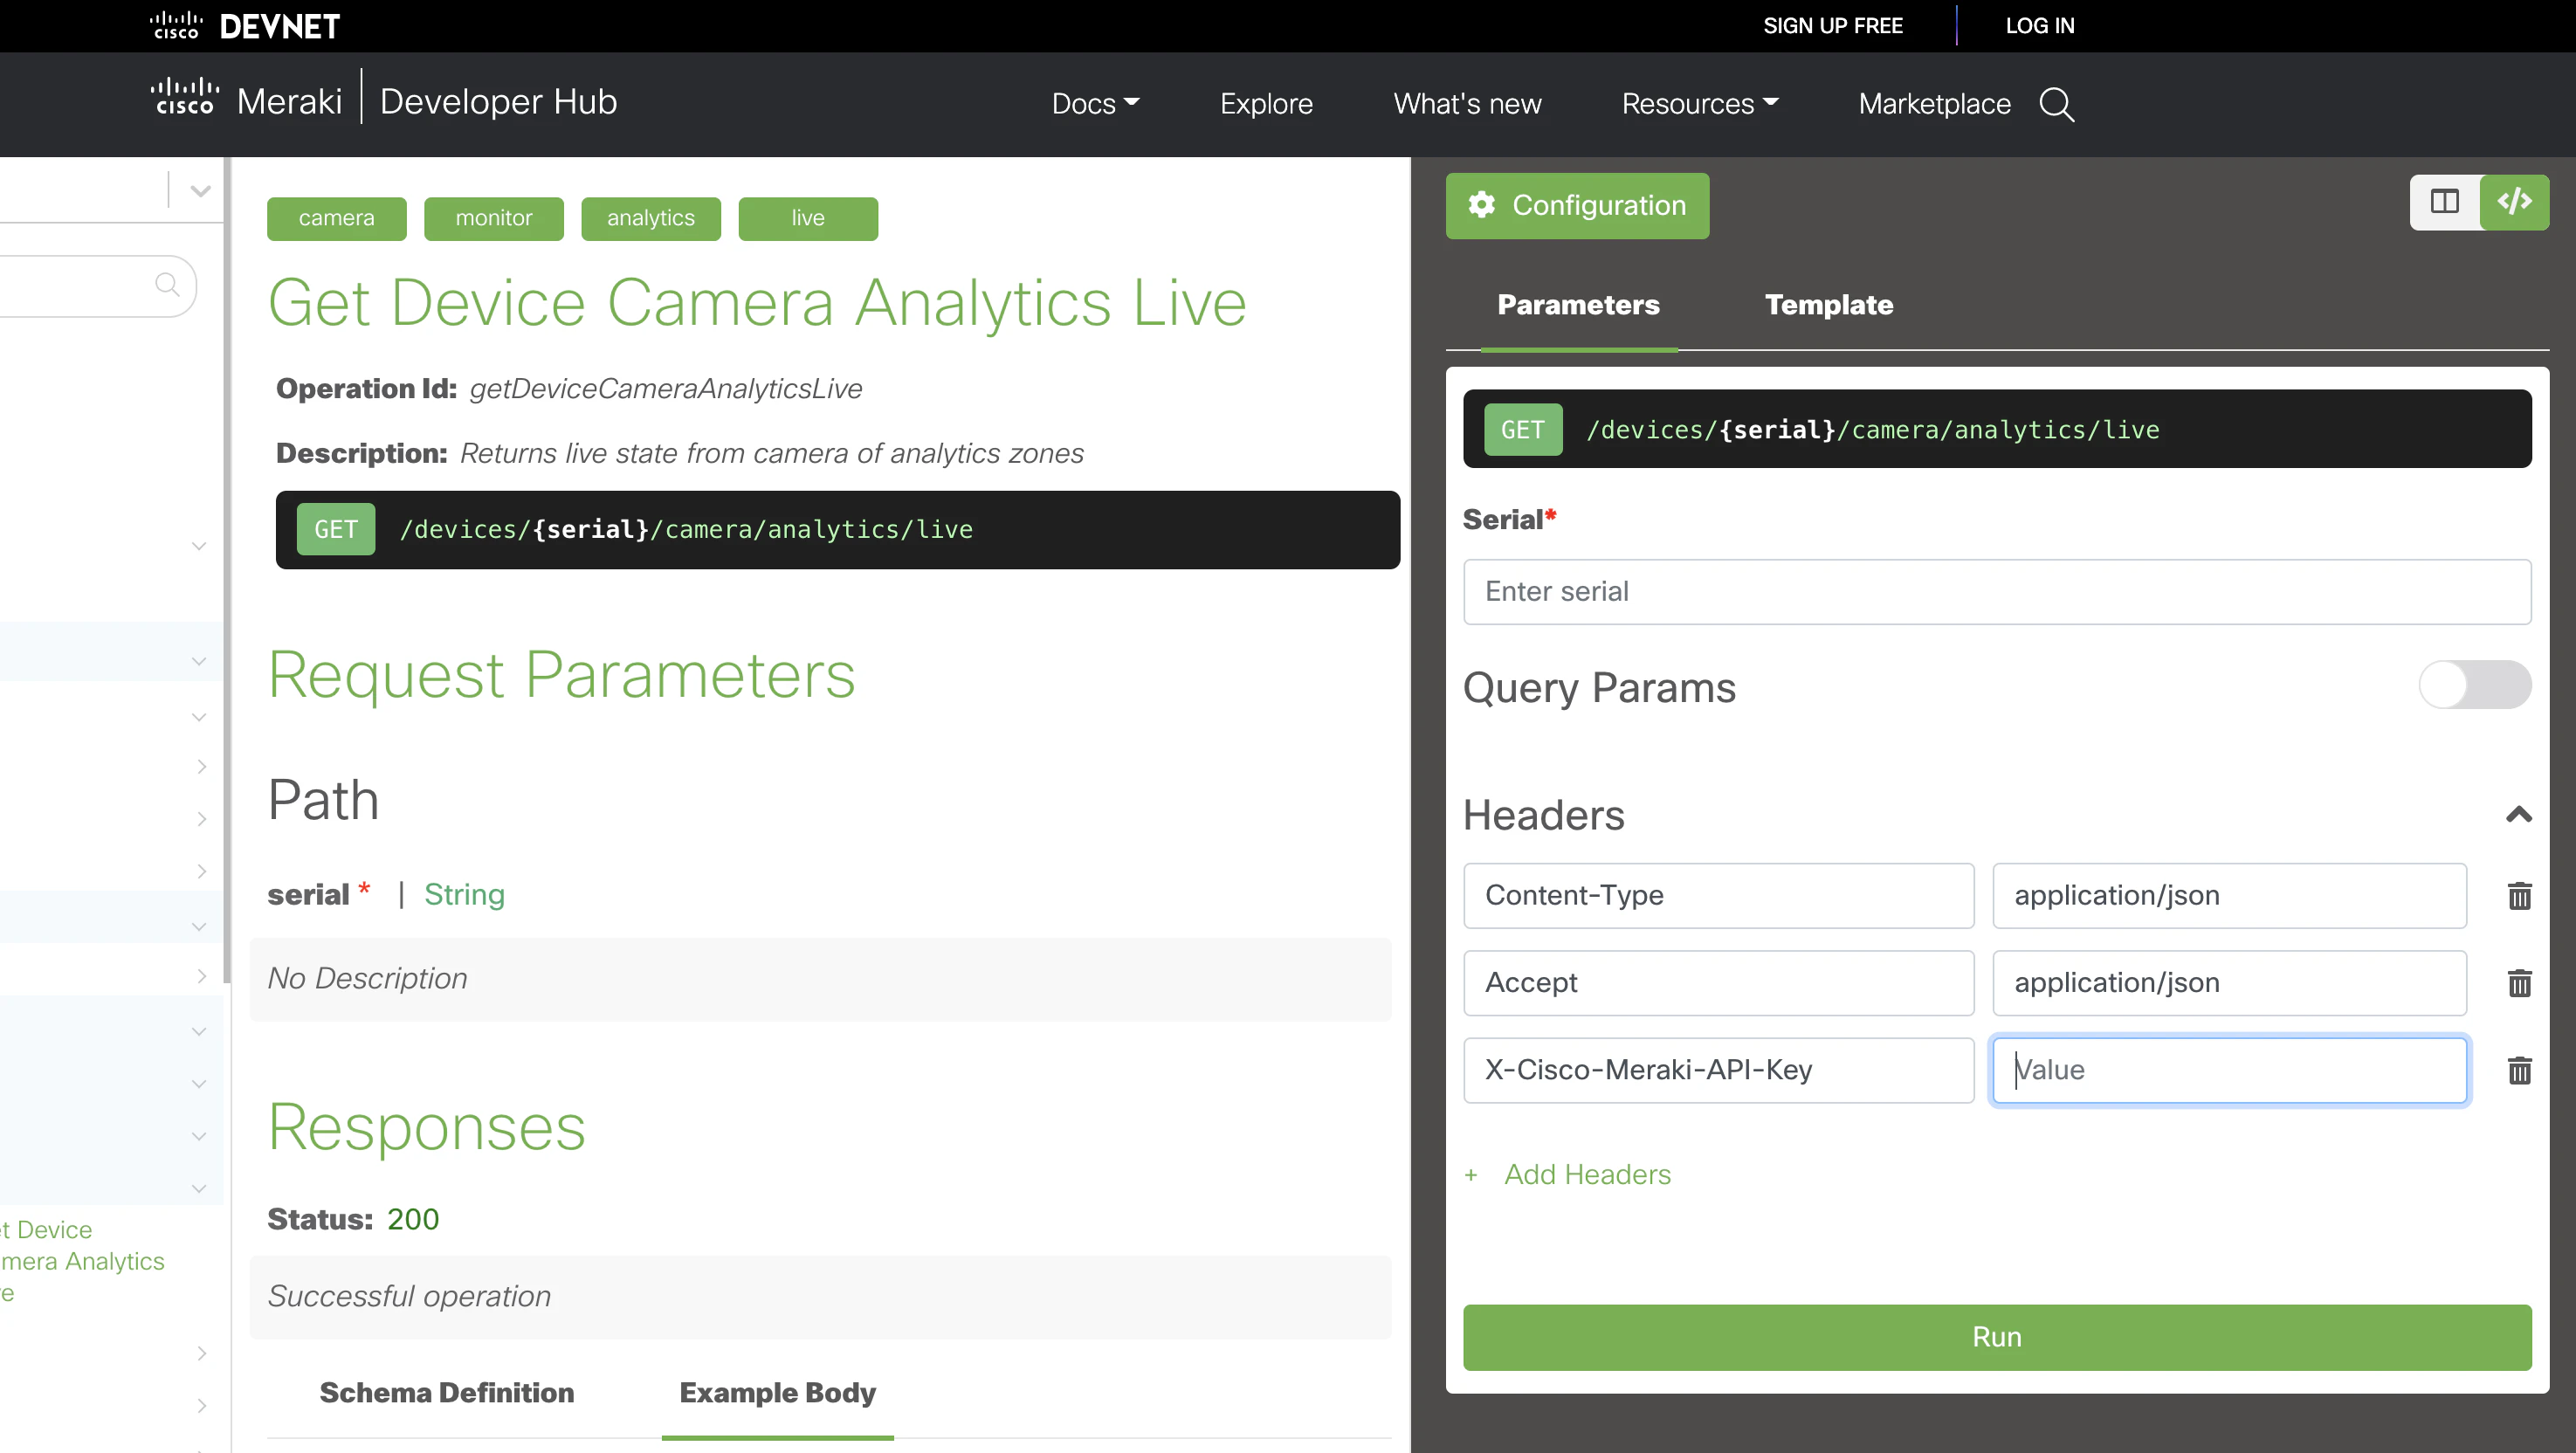Focus the Enter serial input field

pos(1996,591)
